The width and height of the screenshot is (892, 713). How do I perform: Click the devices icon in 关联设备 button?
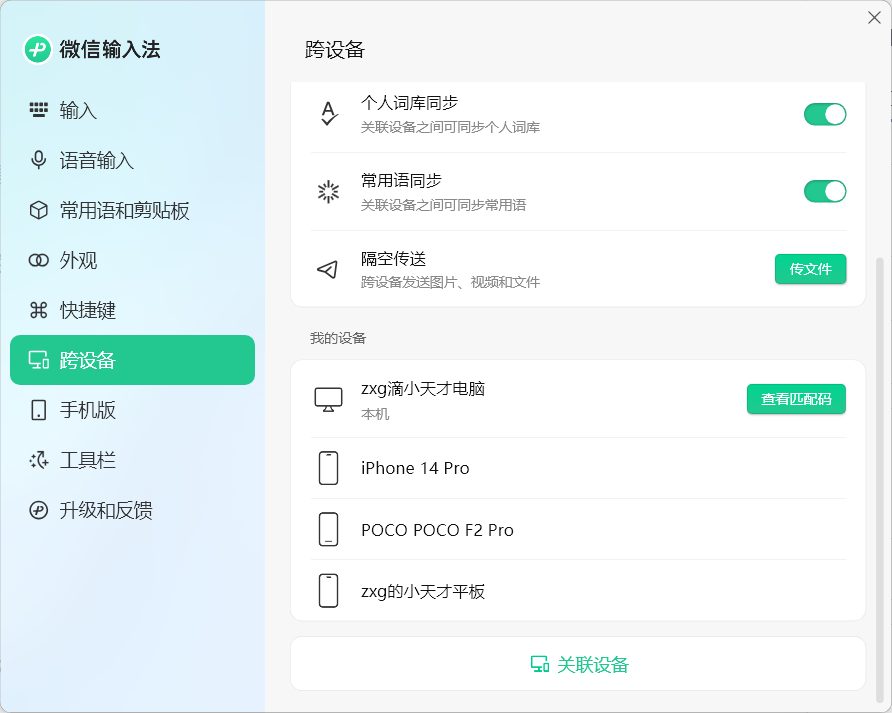[x=539, y=664]
